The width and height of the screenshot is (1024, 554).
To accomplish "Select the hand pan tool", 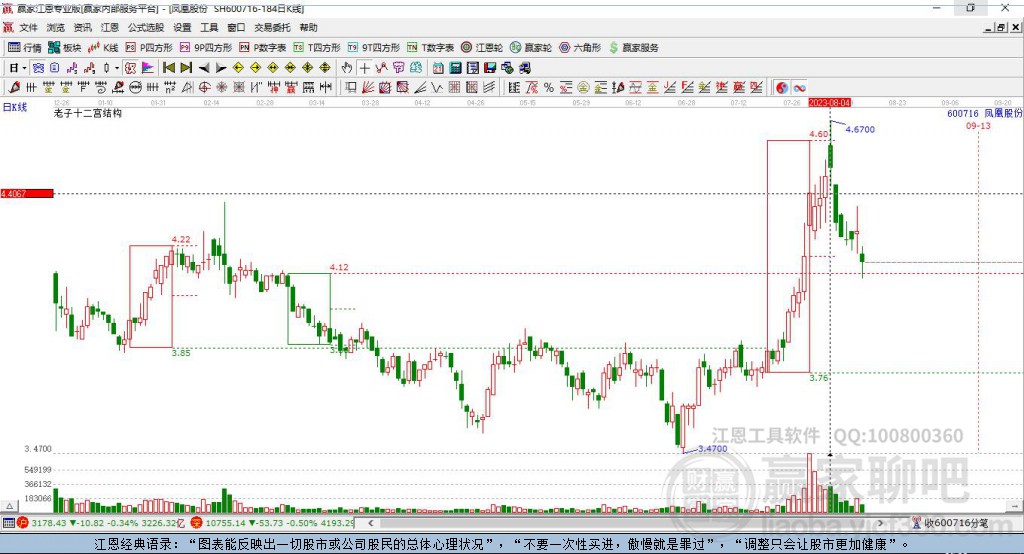I will 347,68.
